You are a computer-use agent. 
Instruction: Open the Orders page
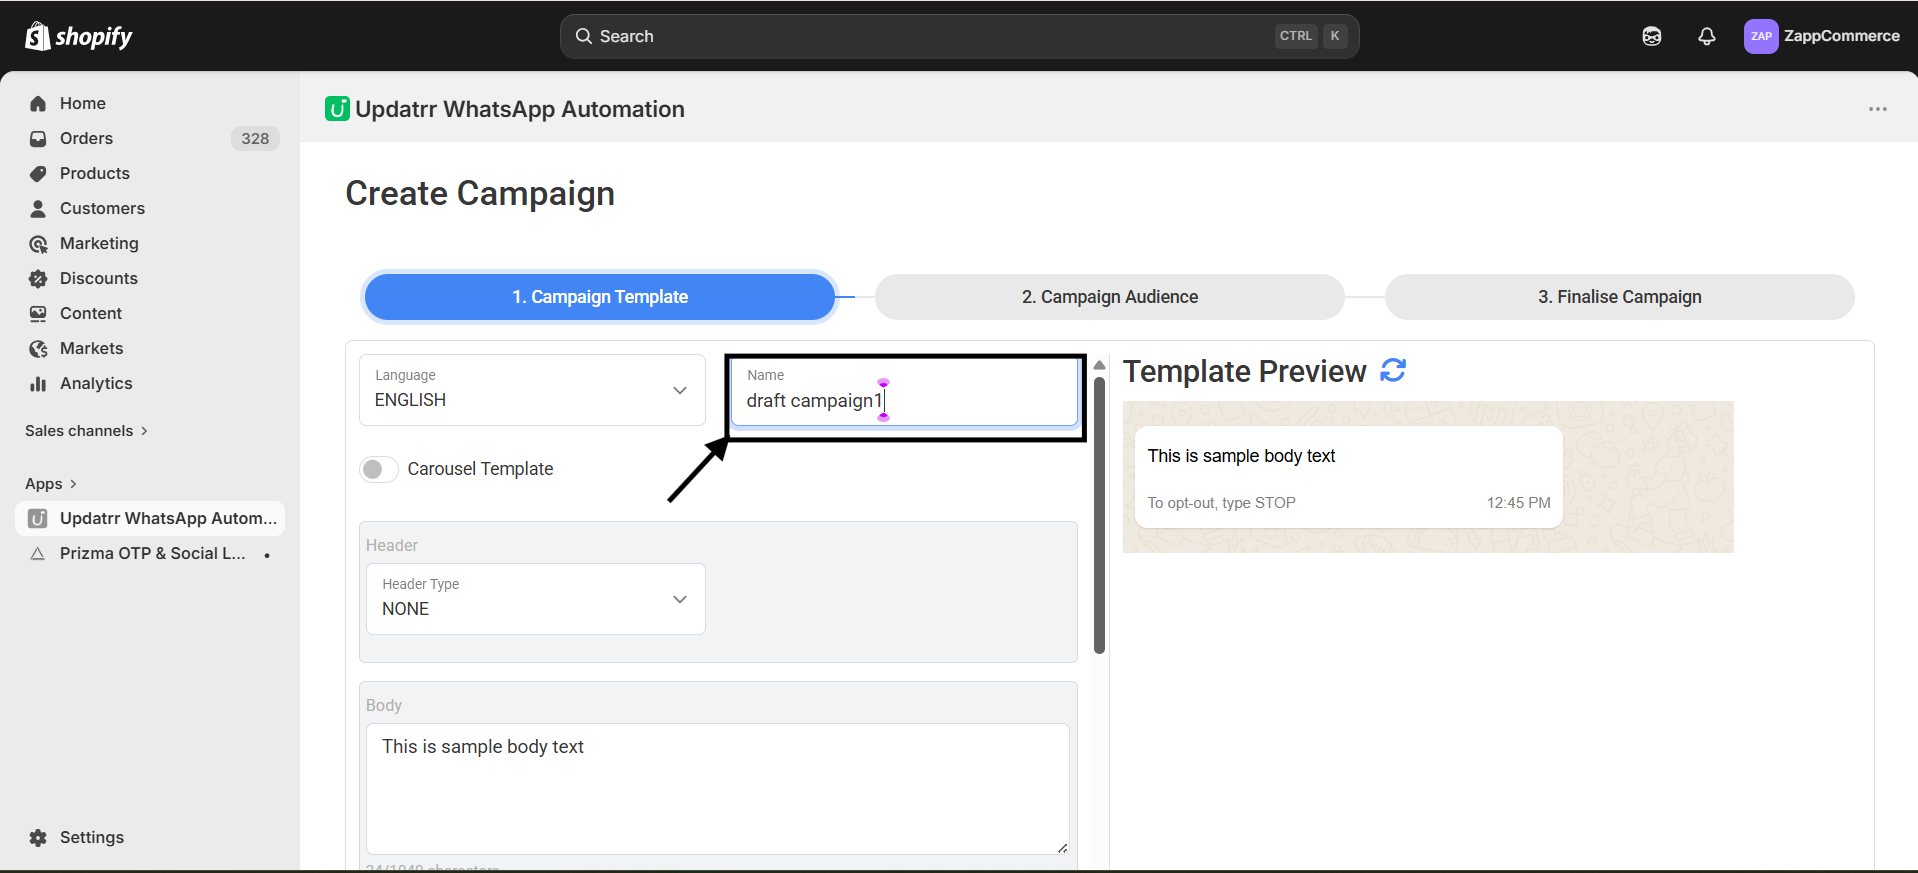tap(86, 138)
